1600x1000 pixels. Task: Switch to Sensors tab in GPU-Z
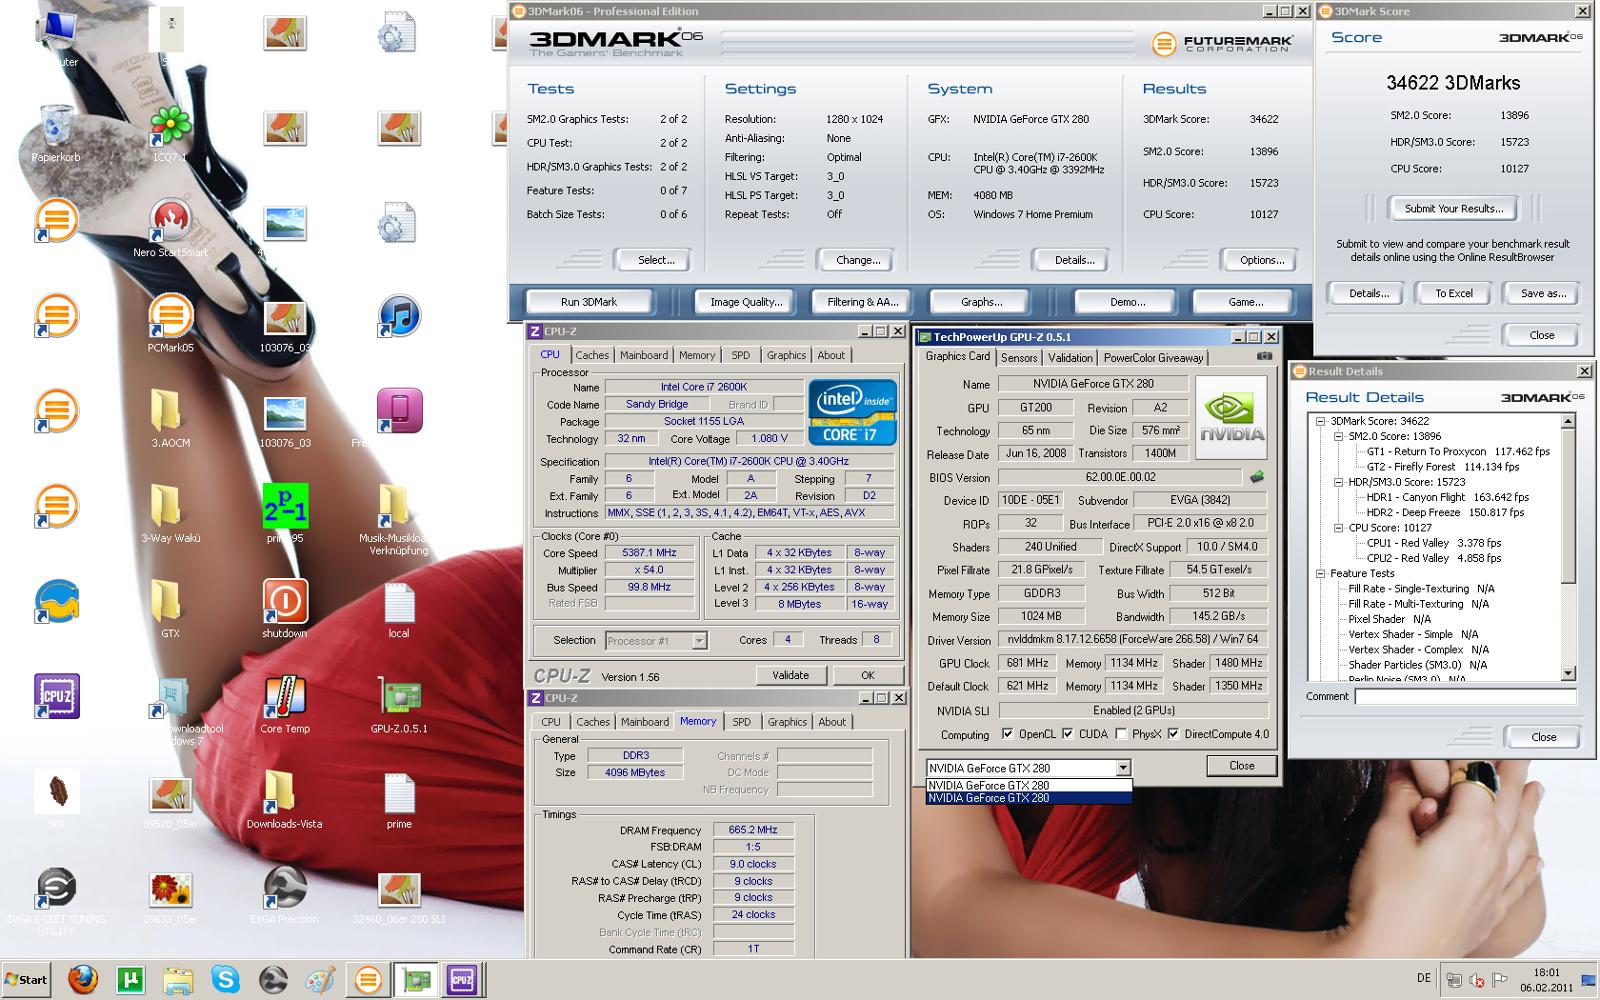click(1019, 358)
